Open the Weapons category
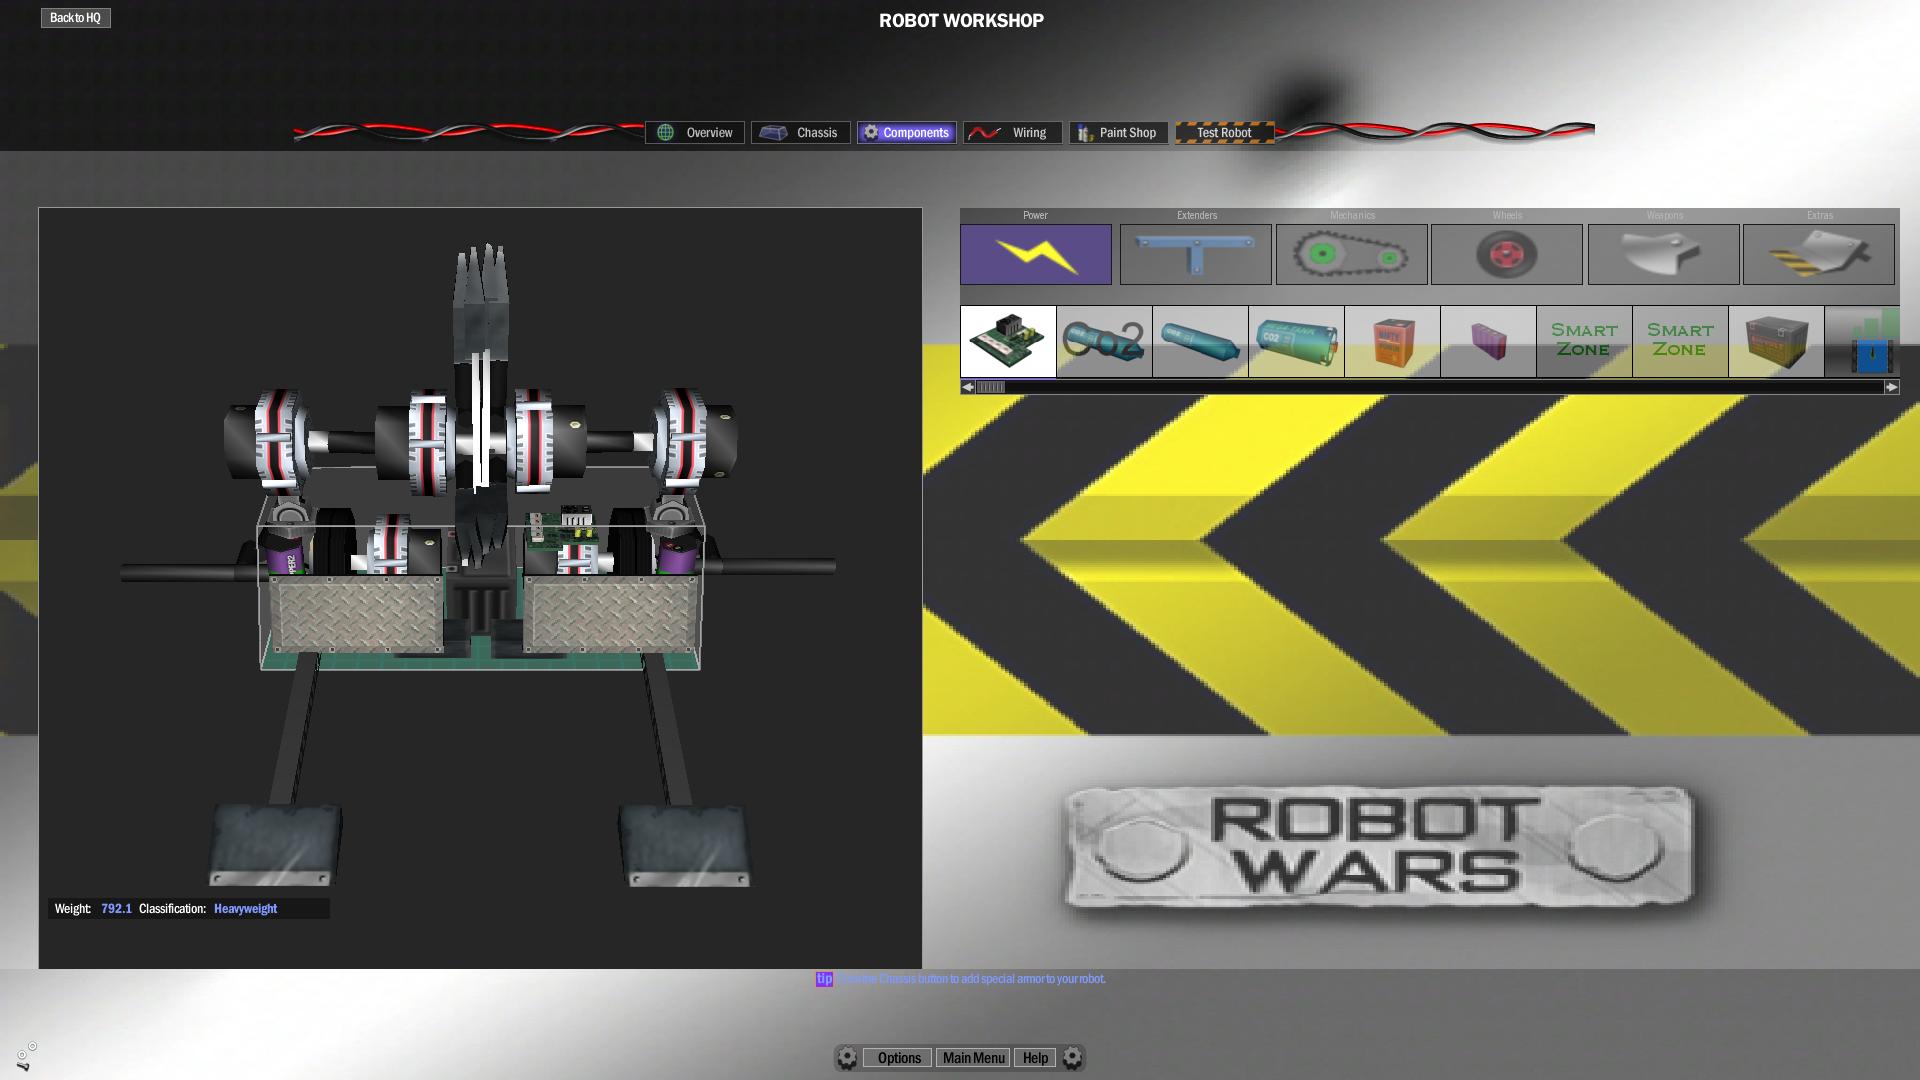Screen dimensions: 1920x1080 coord(1663,254)
